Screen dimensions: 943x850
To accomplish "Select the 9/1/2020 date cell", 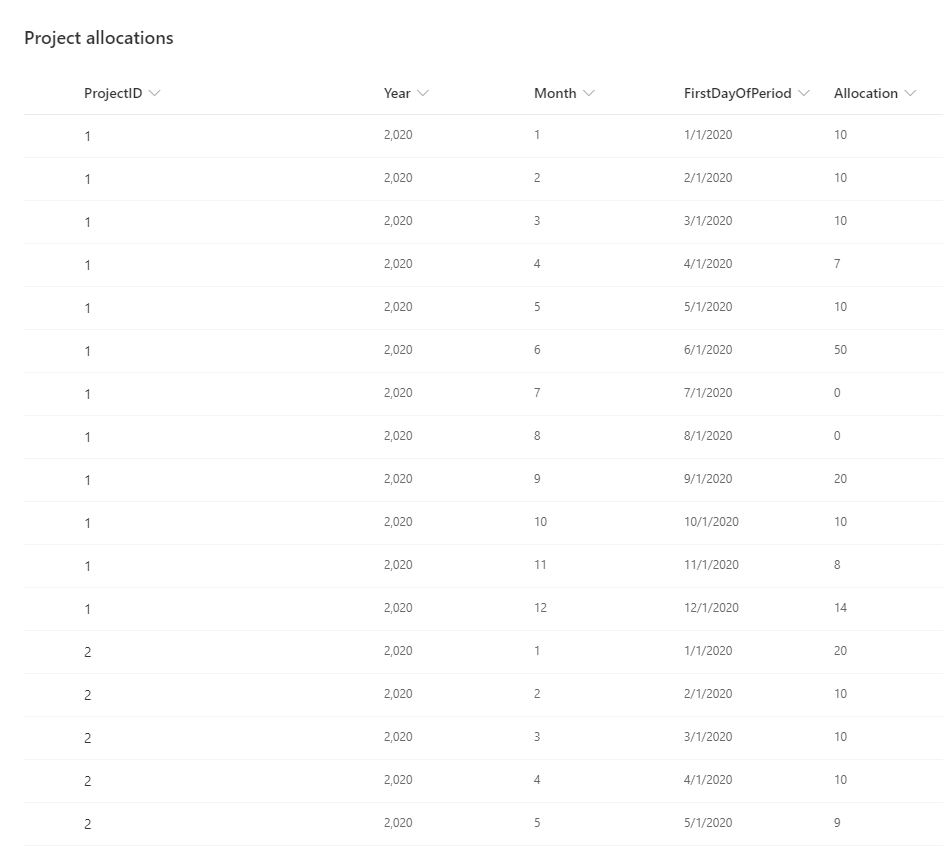I will click(x=708, y=479).
